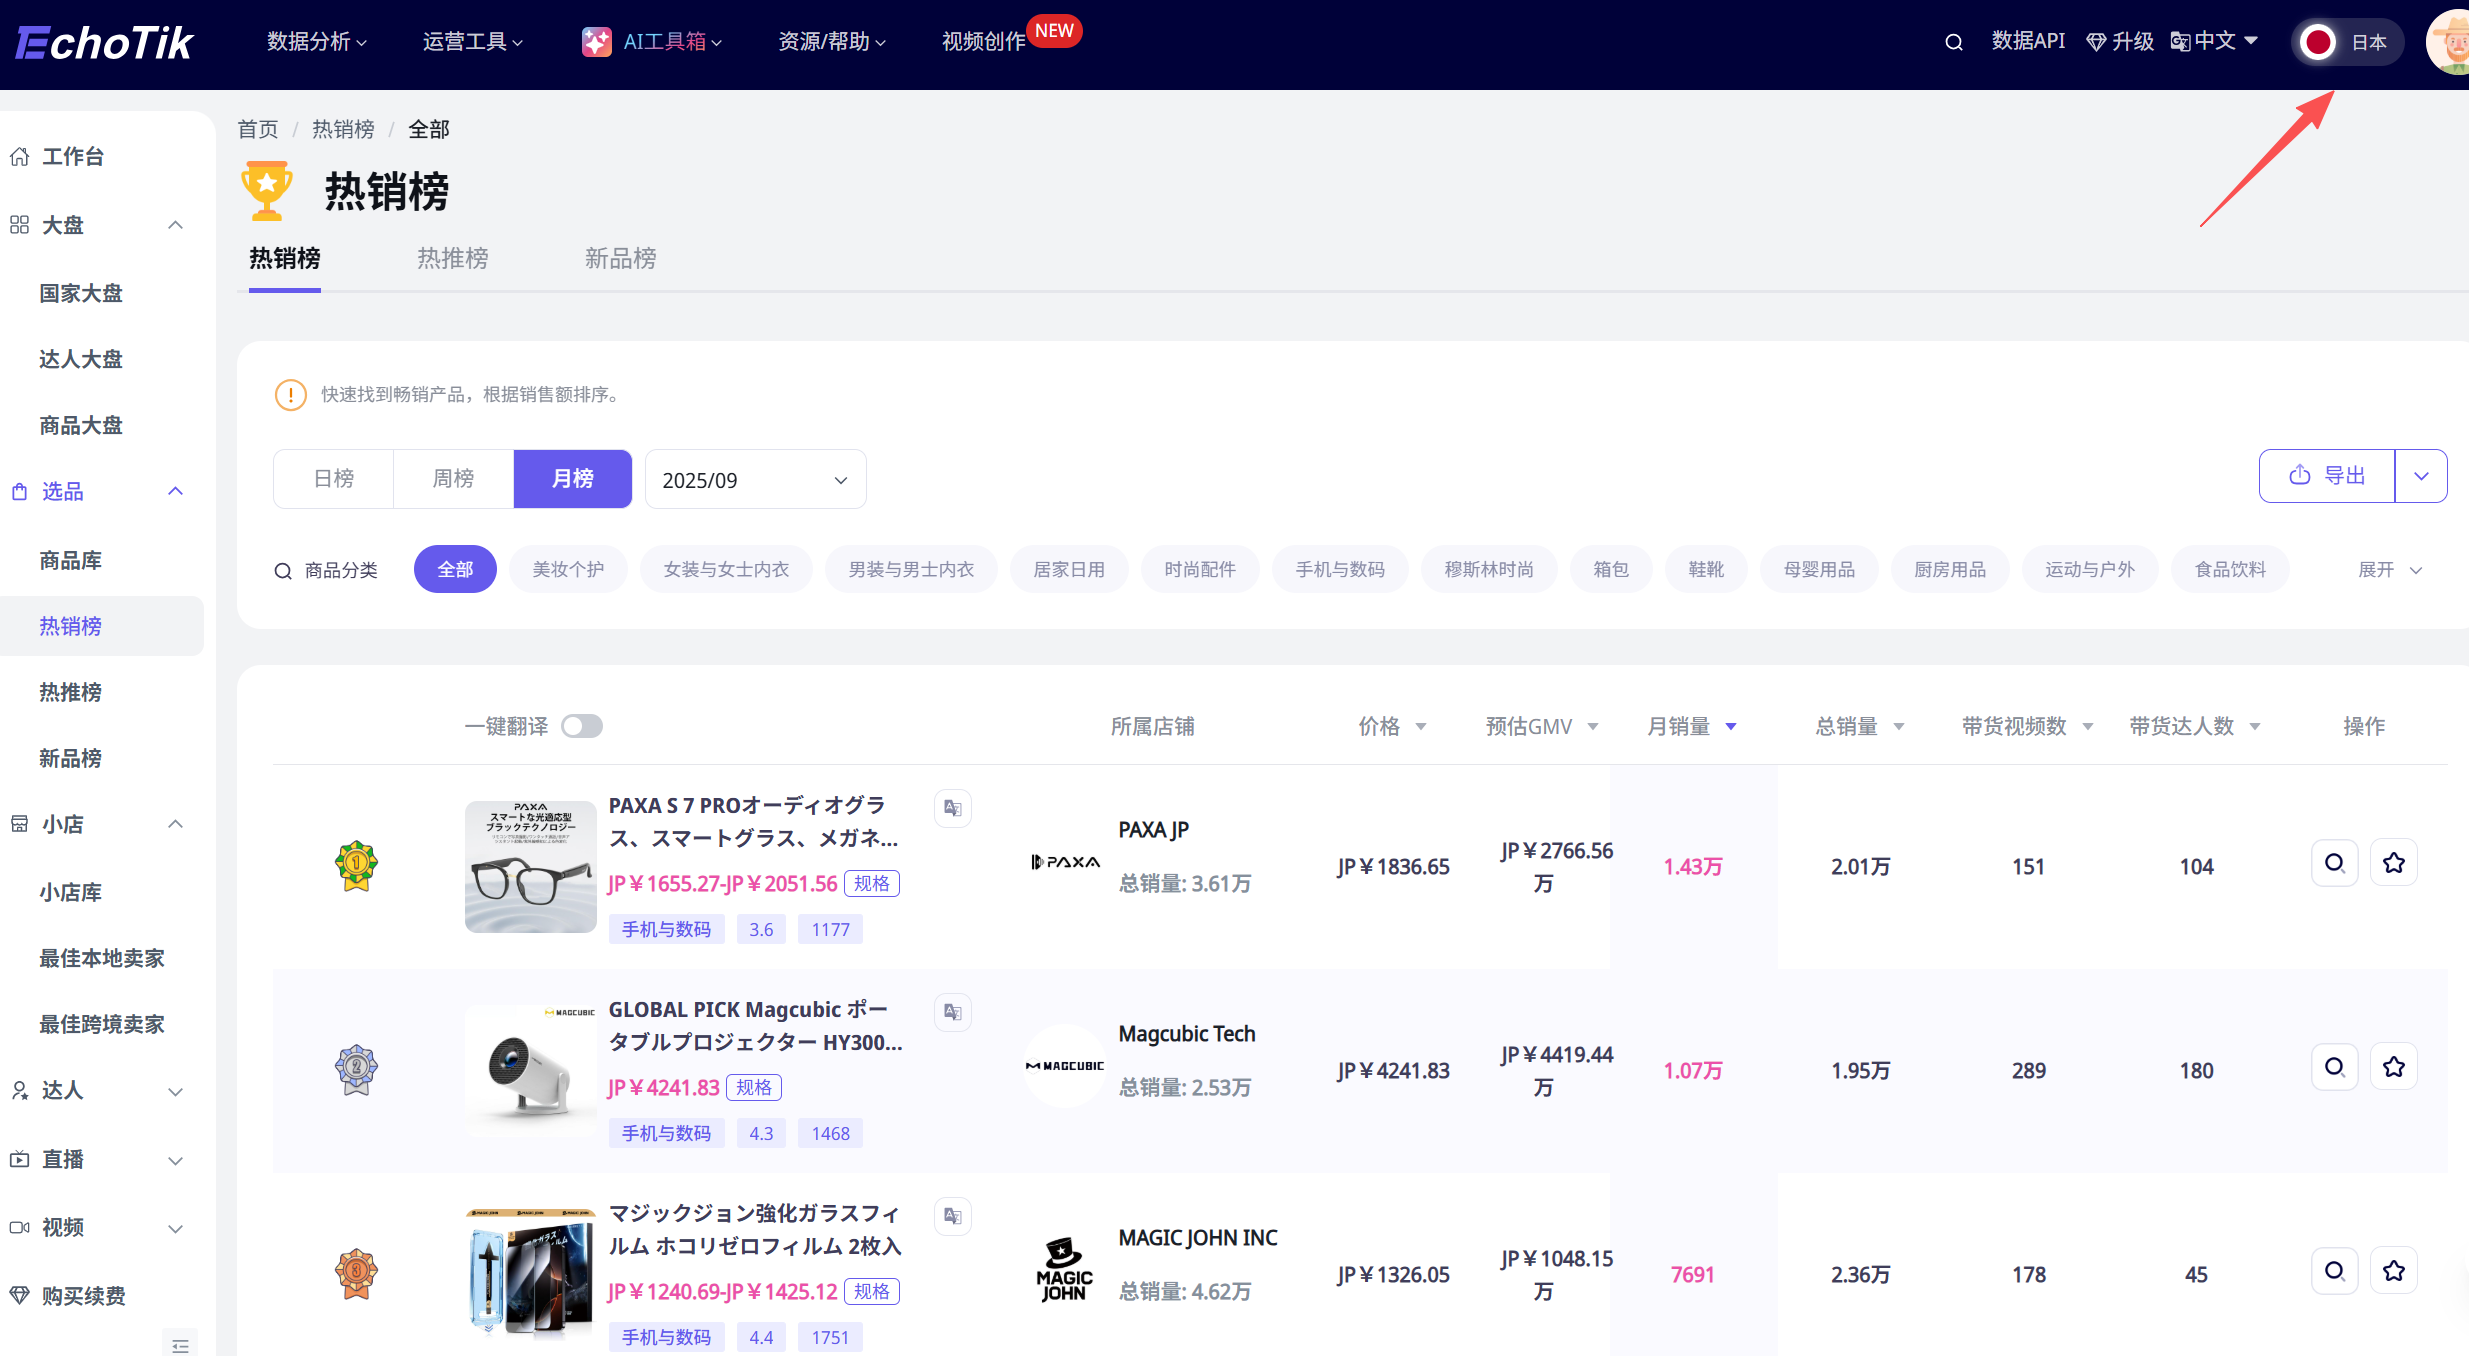Click the 首页 breadcrumb link
The height and width of the screenshot is (1356, 2469).
click(x=257, y=129)
